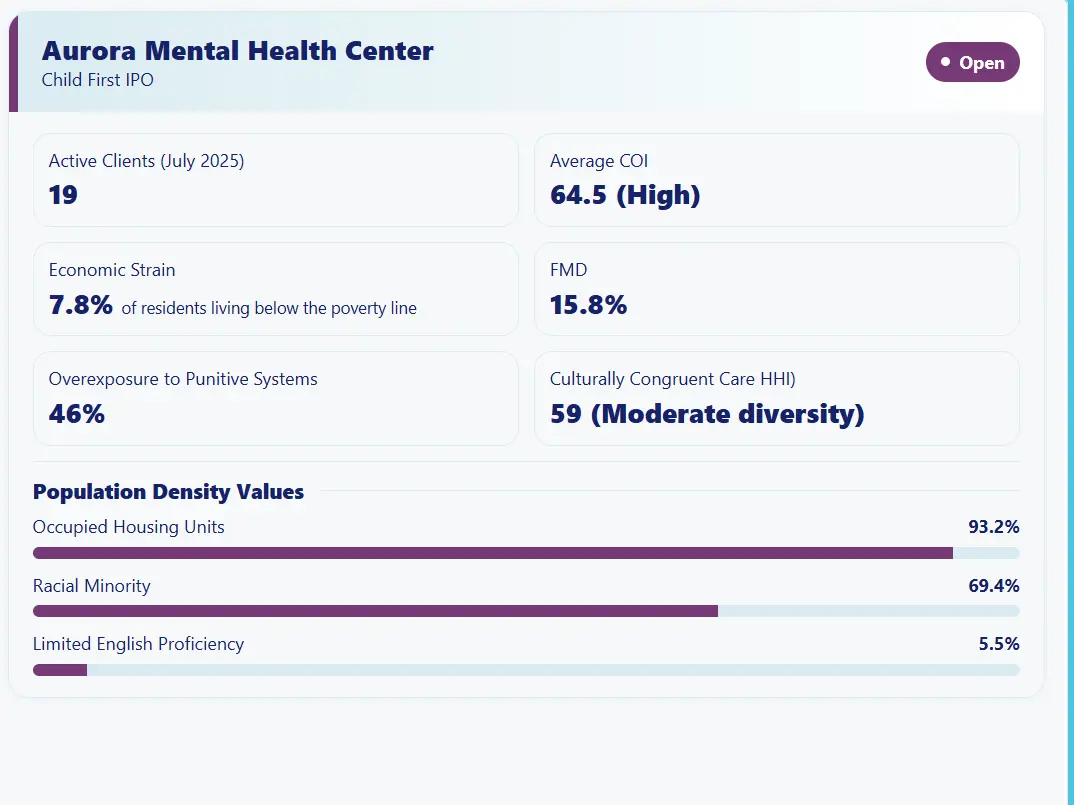Click the Open status badge
The width and height of the screenshot is (1074, 805).
[x=972, y=62]
